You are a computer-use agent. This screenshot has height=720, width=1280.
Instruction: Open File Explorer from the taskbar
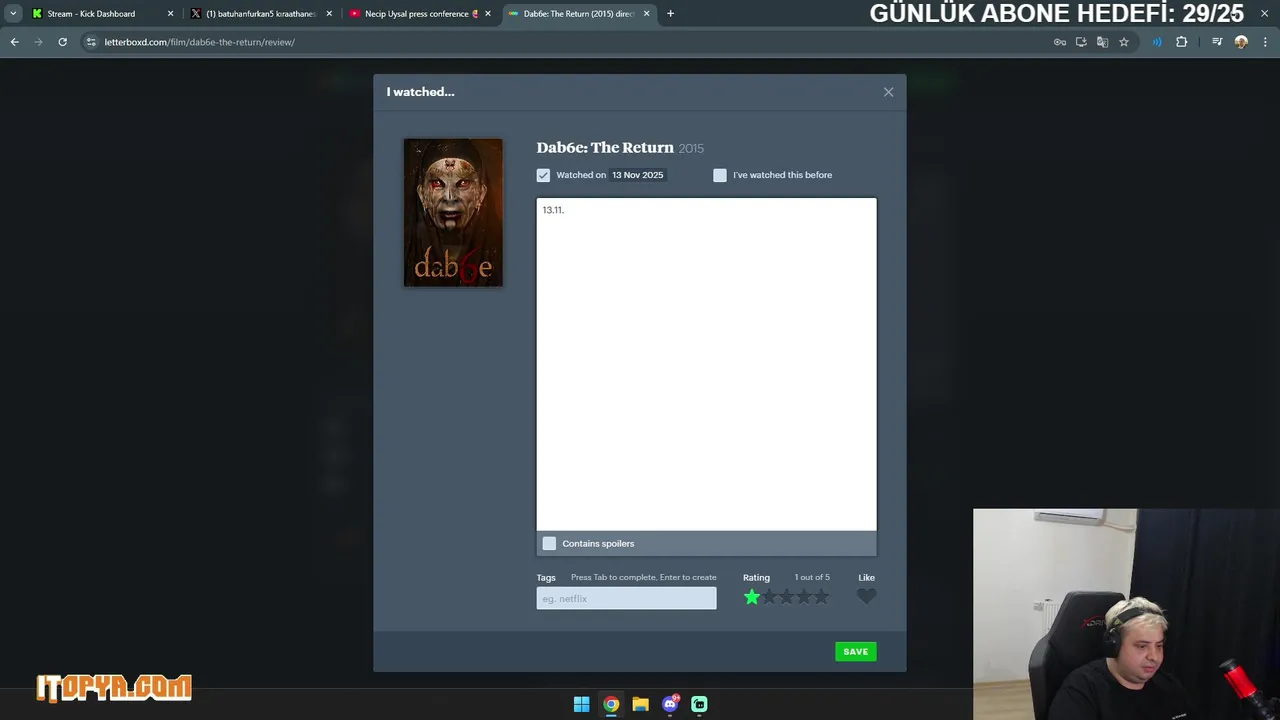point(640,704)
